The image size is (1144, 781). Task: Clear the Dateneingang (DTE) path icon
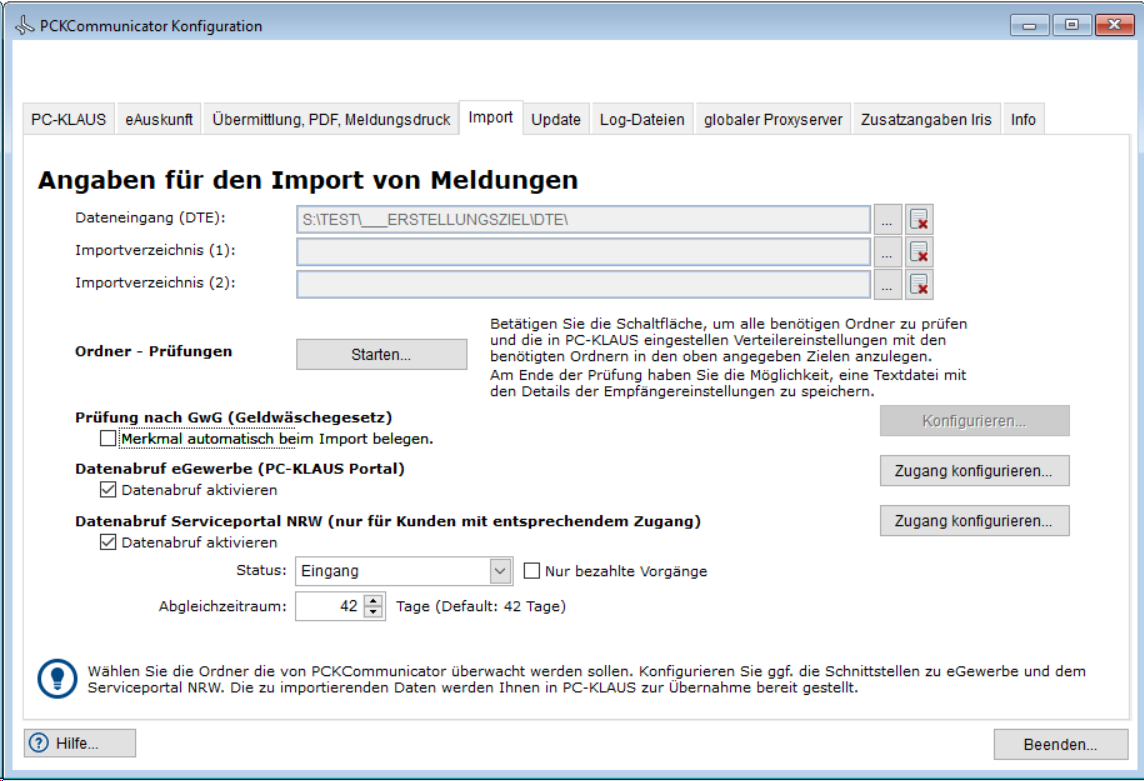point(919,220)
